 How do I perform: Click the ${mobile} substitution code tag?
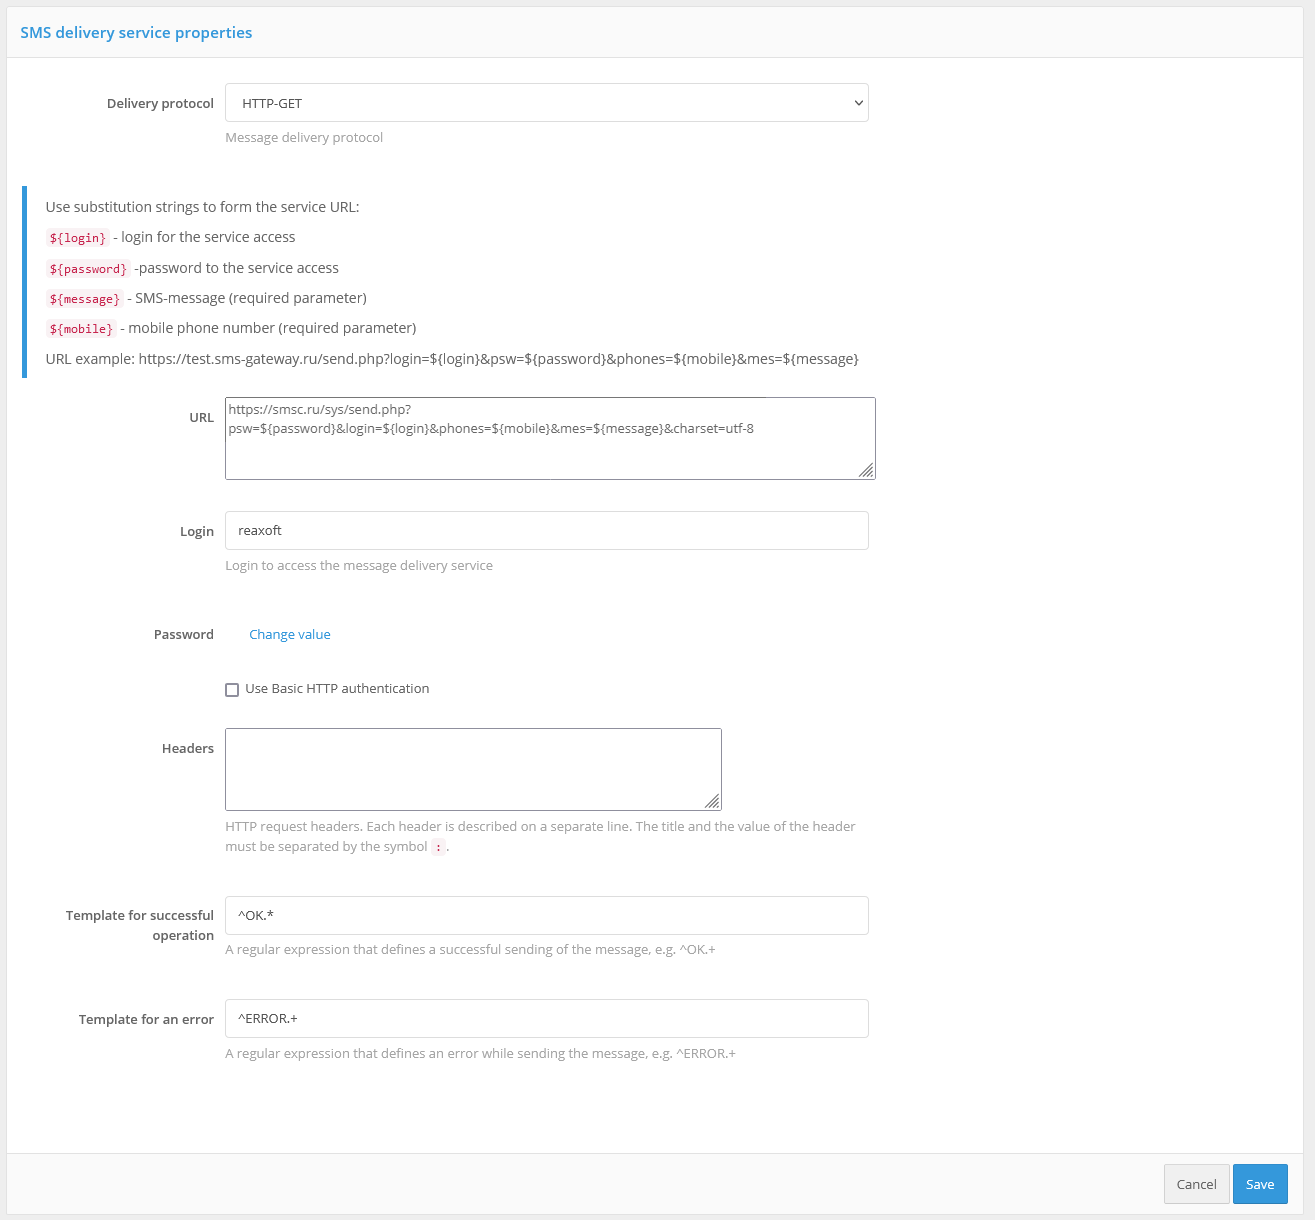pos(81,329)
